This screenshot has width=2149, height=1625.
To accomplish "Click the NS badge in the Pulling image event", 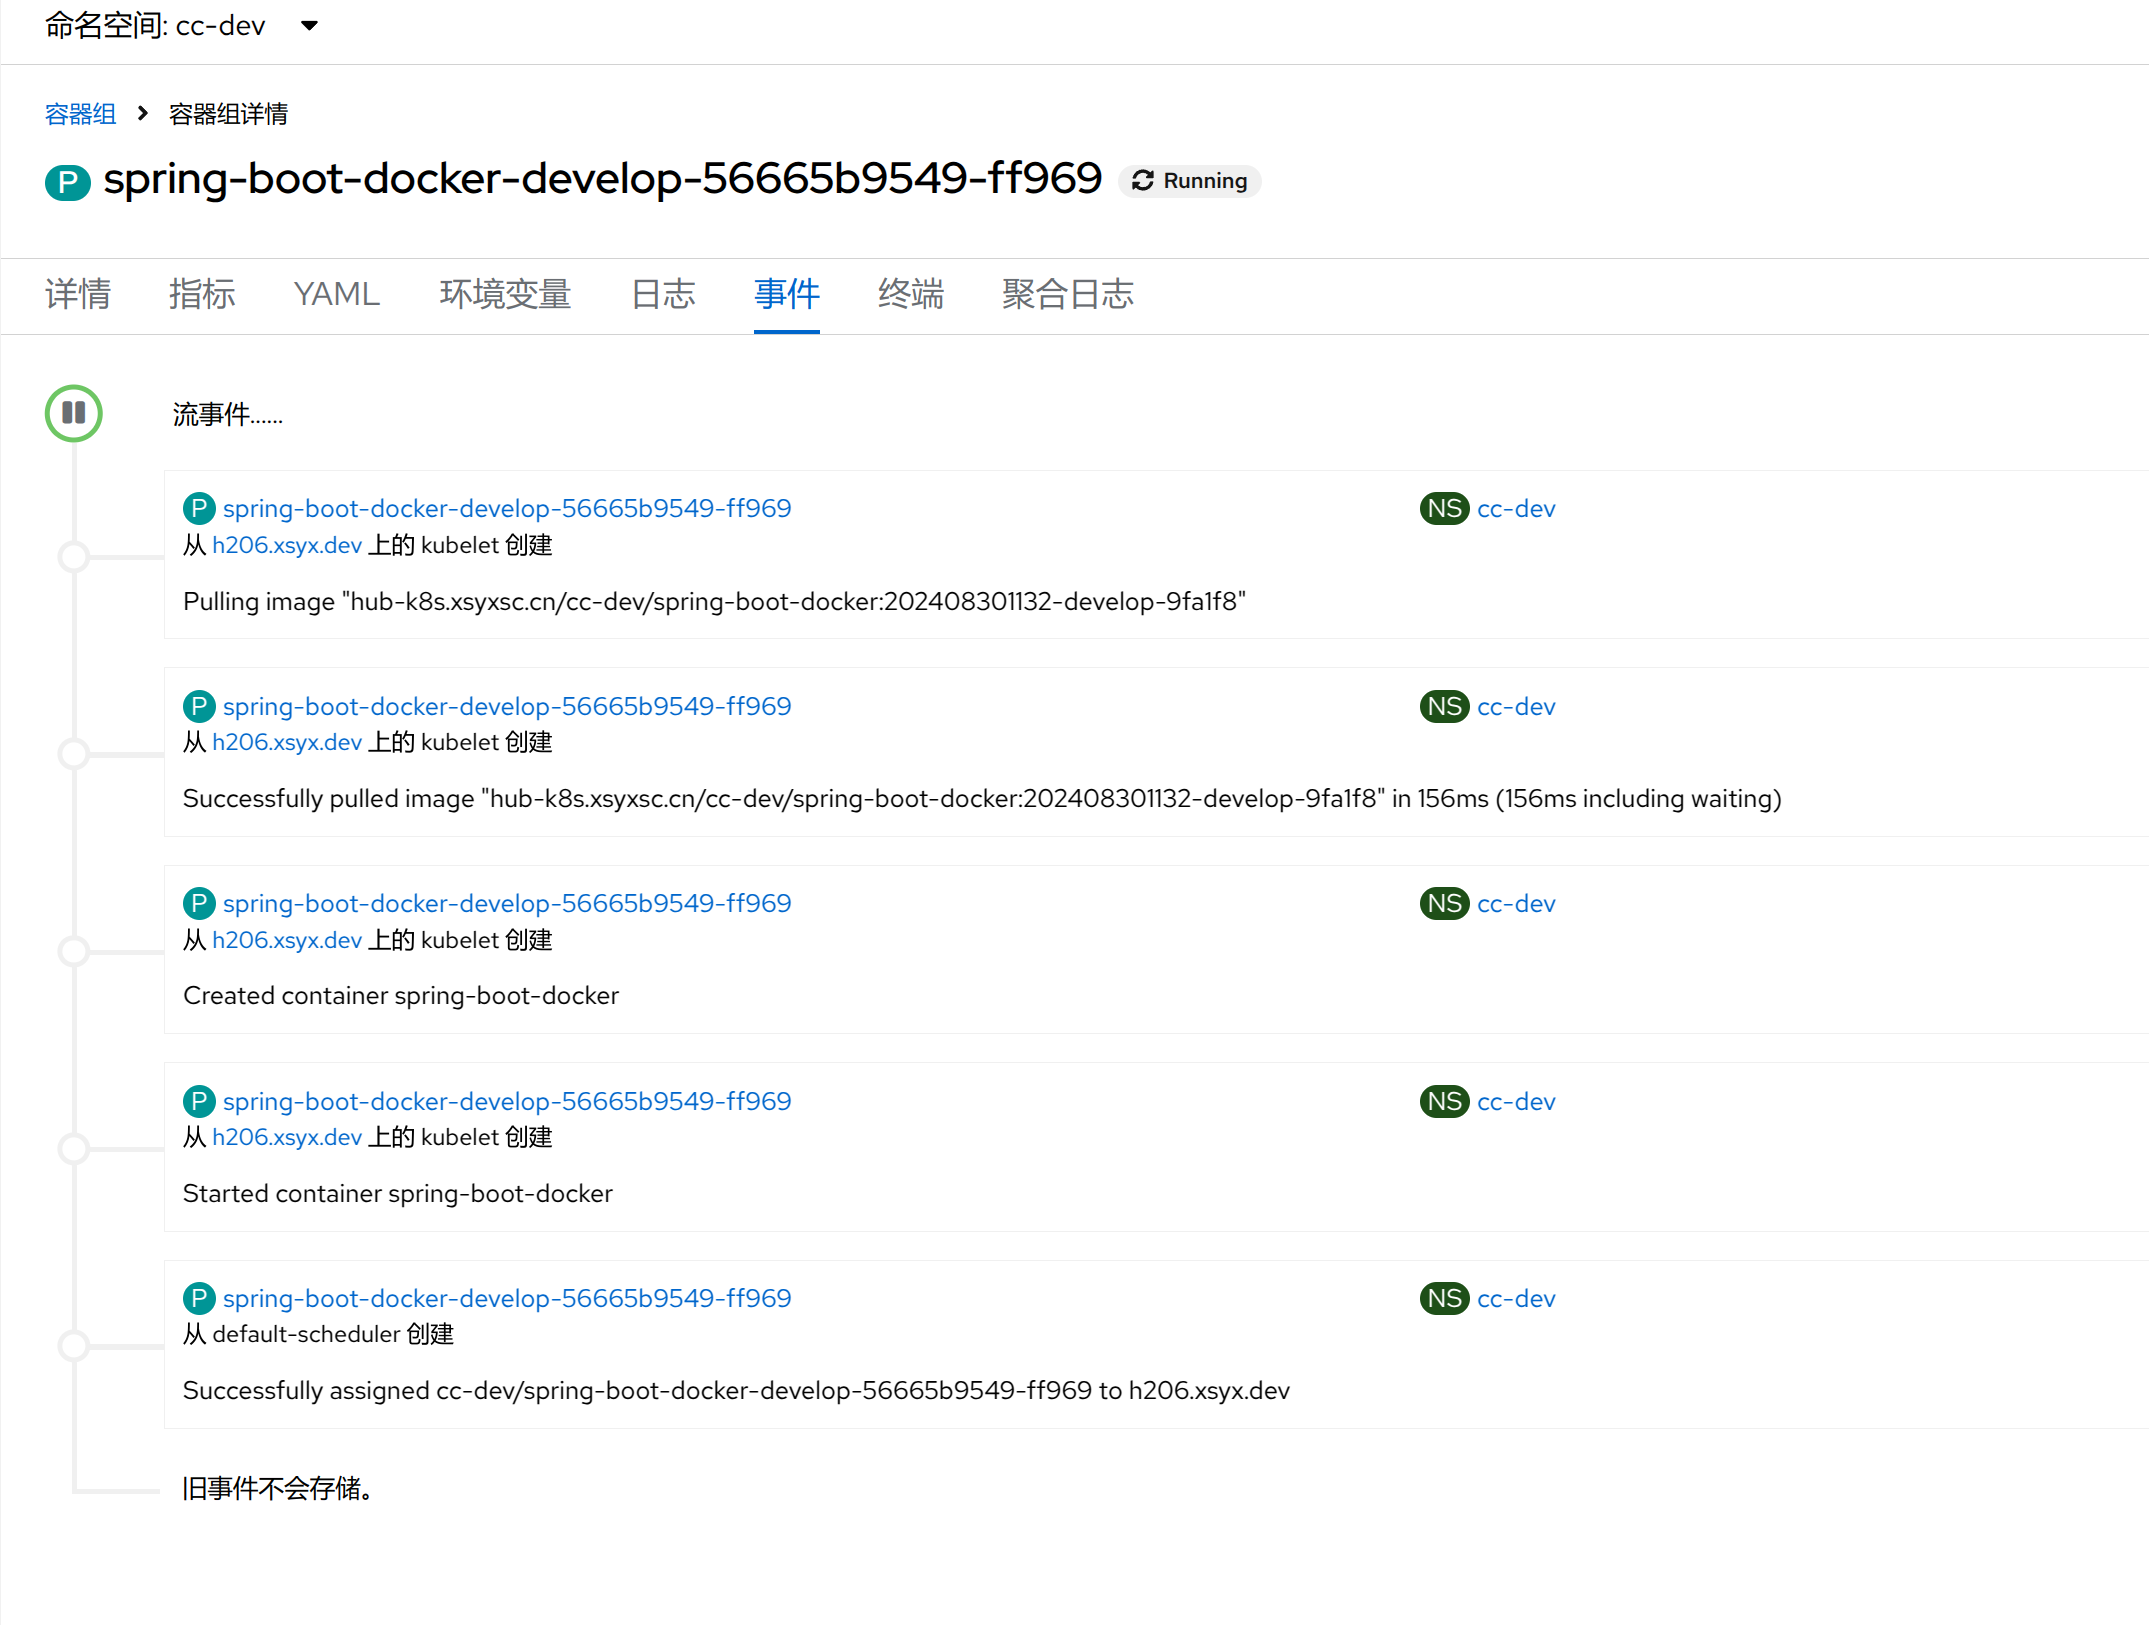I will [1443, 509].
